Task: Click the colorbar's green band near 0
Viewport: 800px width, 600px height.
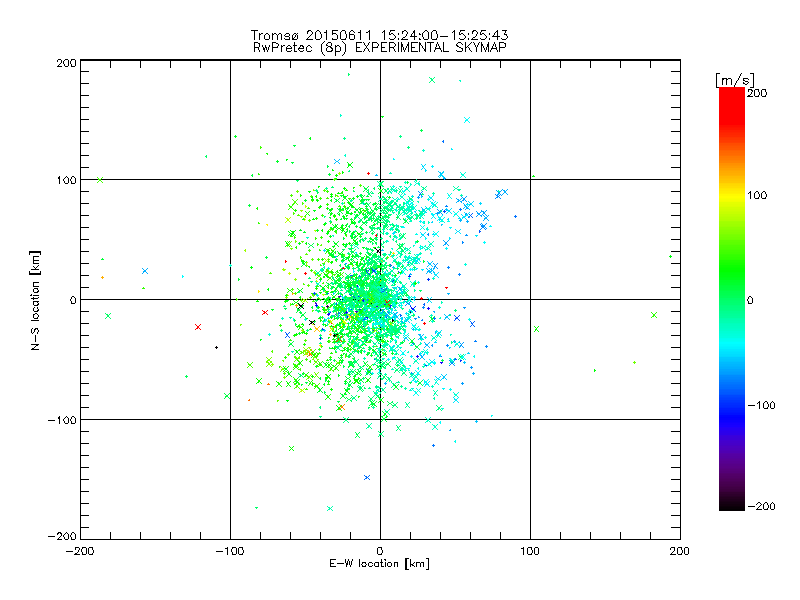Action: 732,299
